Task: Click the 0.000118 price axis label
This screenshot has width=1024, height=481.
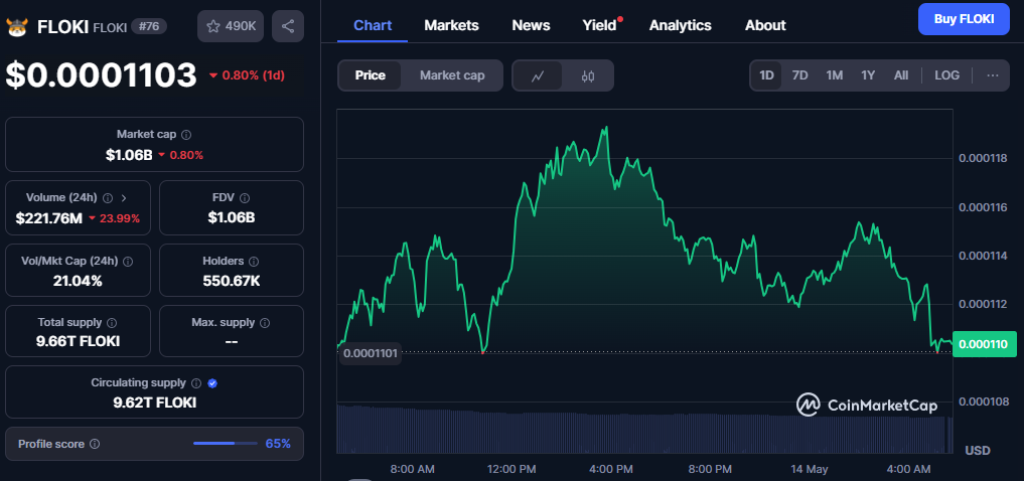Action: tap(984, 158)
